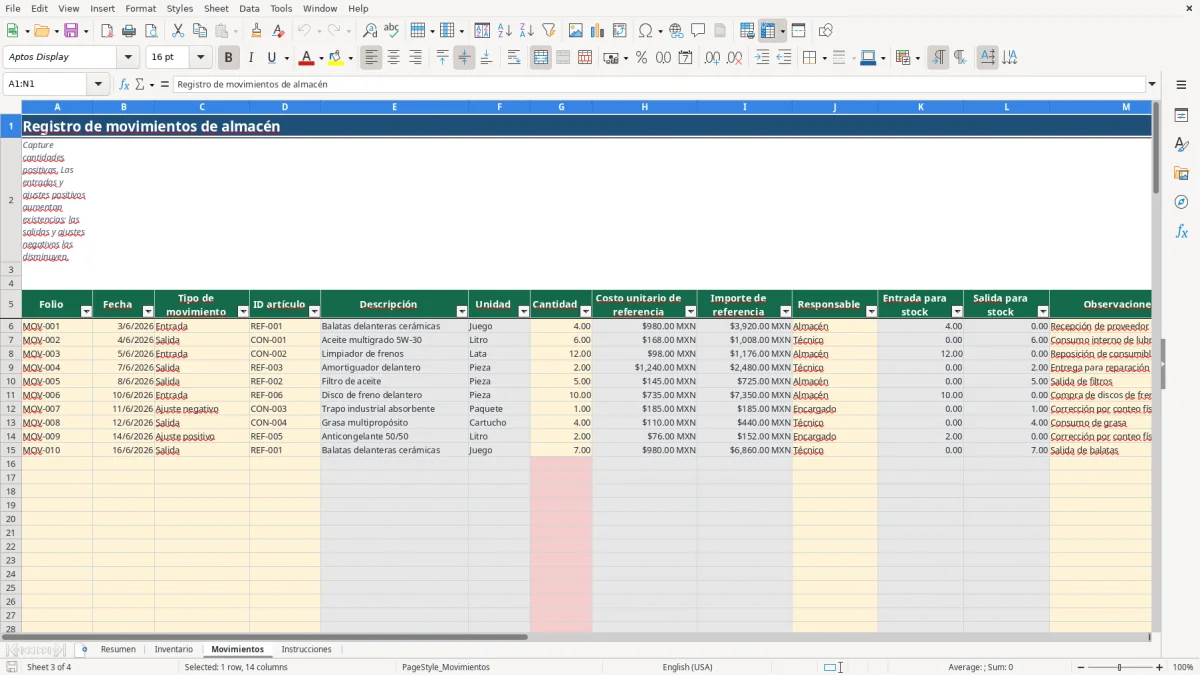Toggle print preview icon
Screen dimensions: 1200x675
pyautogui.click(x=150, y=31)
